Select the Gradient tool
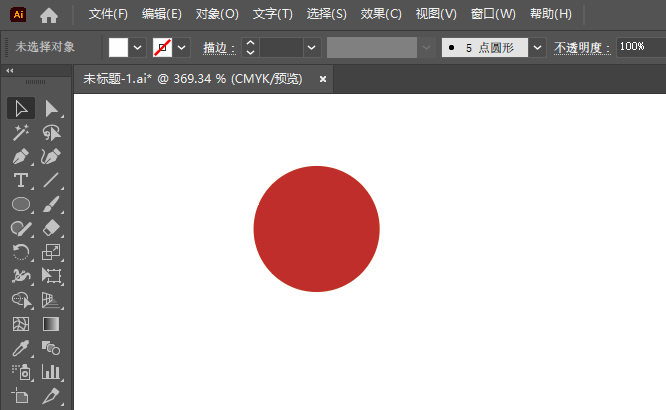This screenshot has width=666, height=410. (x=52, y=324)
